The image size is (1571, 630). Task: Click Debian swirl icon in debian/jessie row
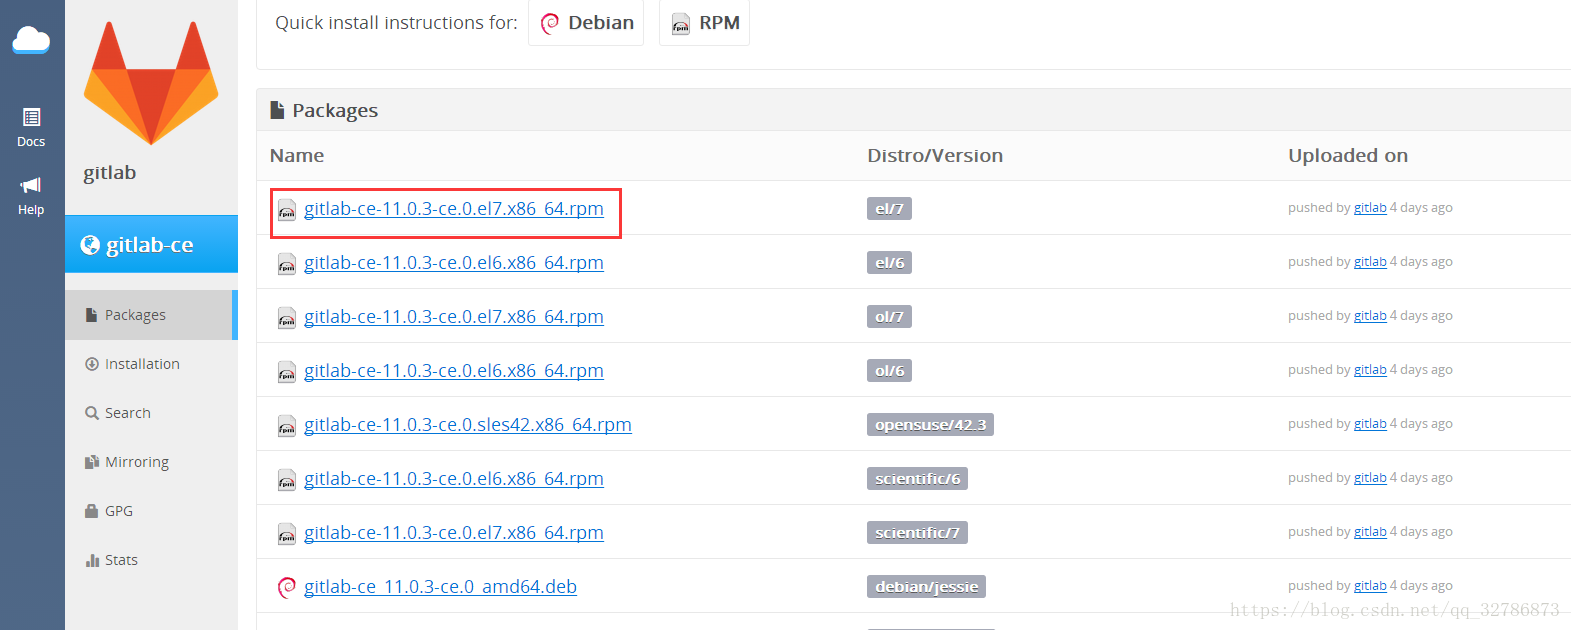[x=287, y=587]
